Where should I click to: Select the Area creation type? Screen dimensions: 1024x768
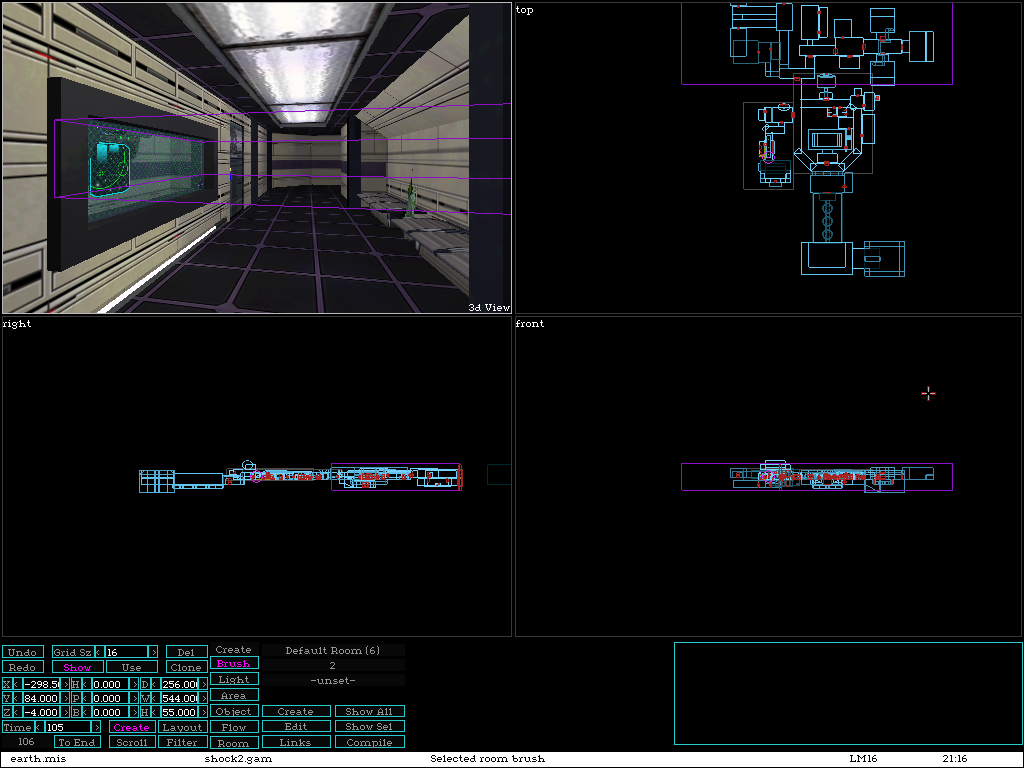click(x=234, y=695)
